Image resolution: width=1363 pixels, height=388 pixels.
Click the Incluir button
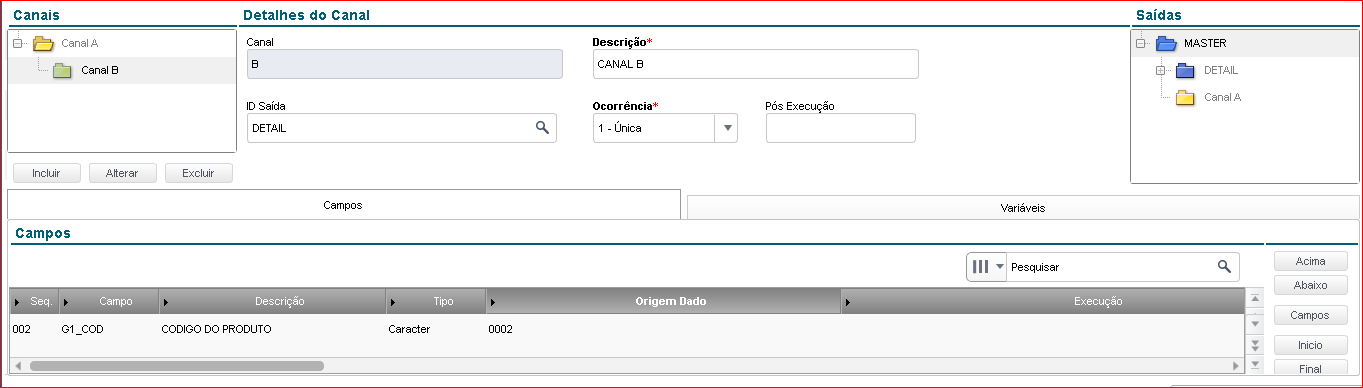coord(46,173)
